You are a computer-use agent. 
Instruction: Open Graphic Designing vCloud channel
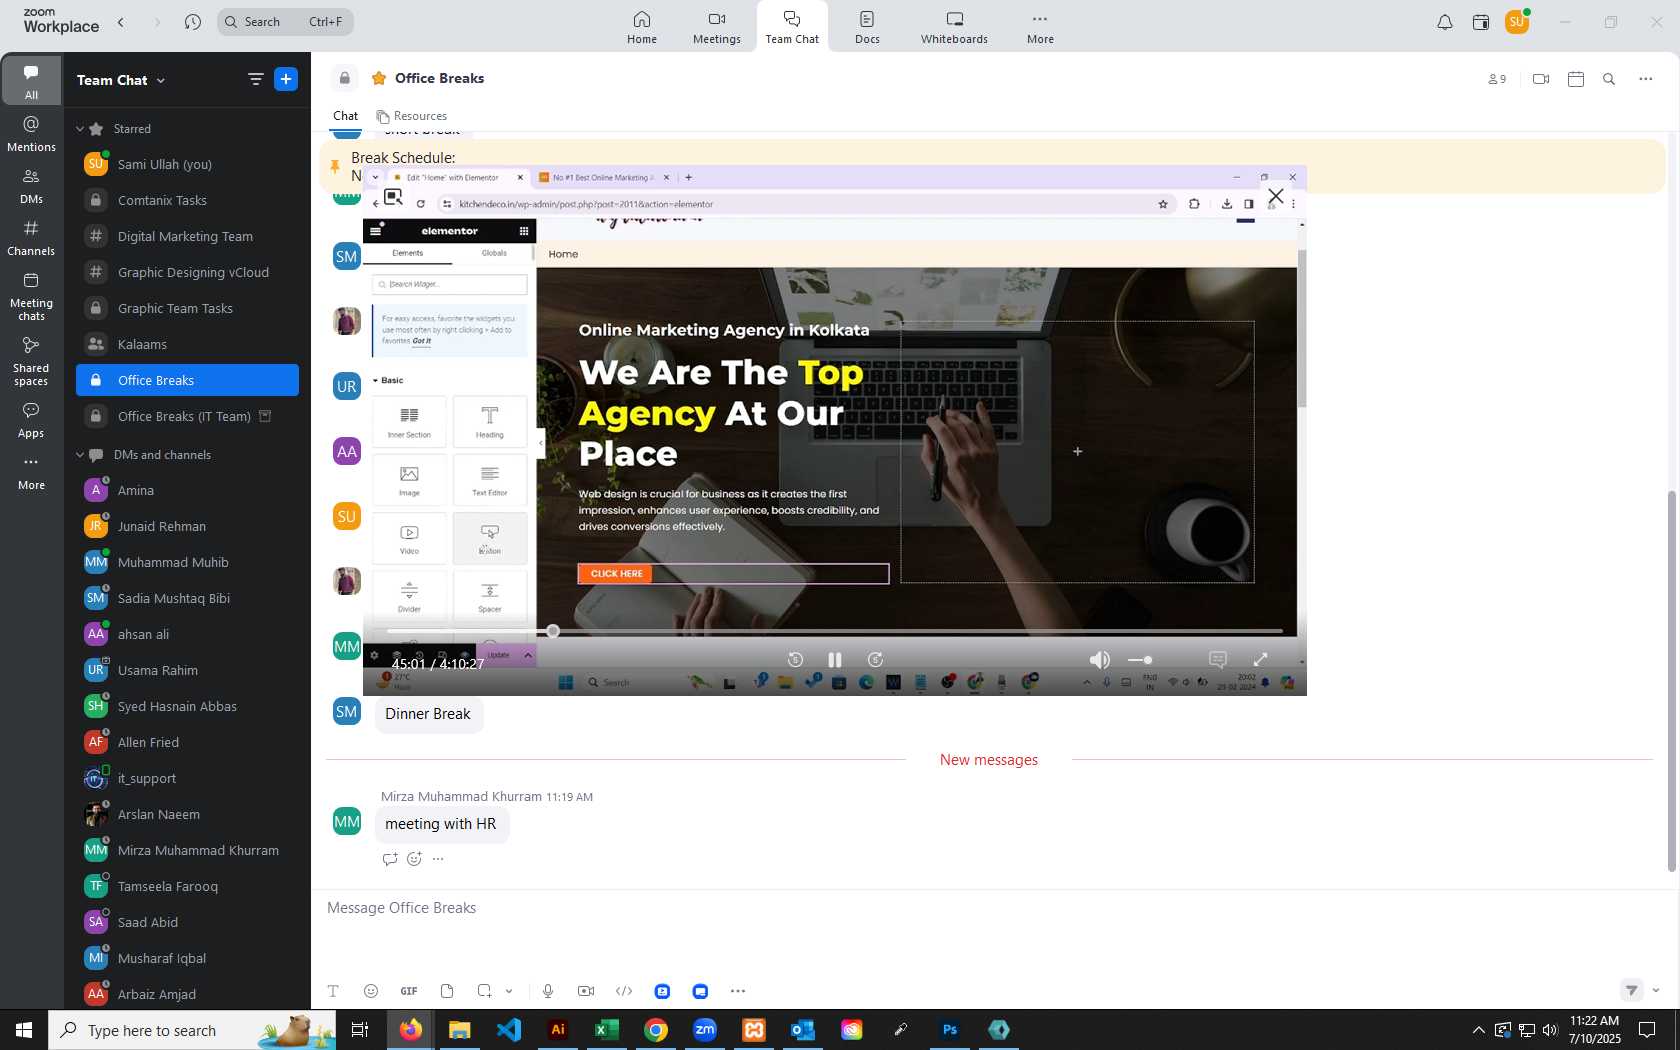pos(187,272)
